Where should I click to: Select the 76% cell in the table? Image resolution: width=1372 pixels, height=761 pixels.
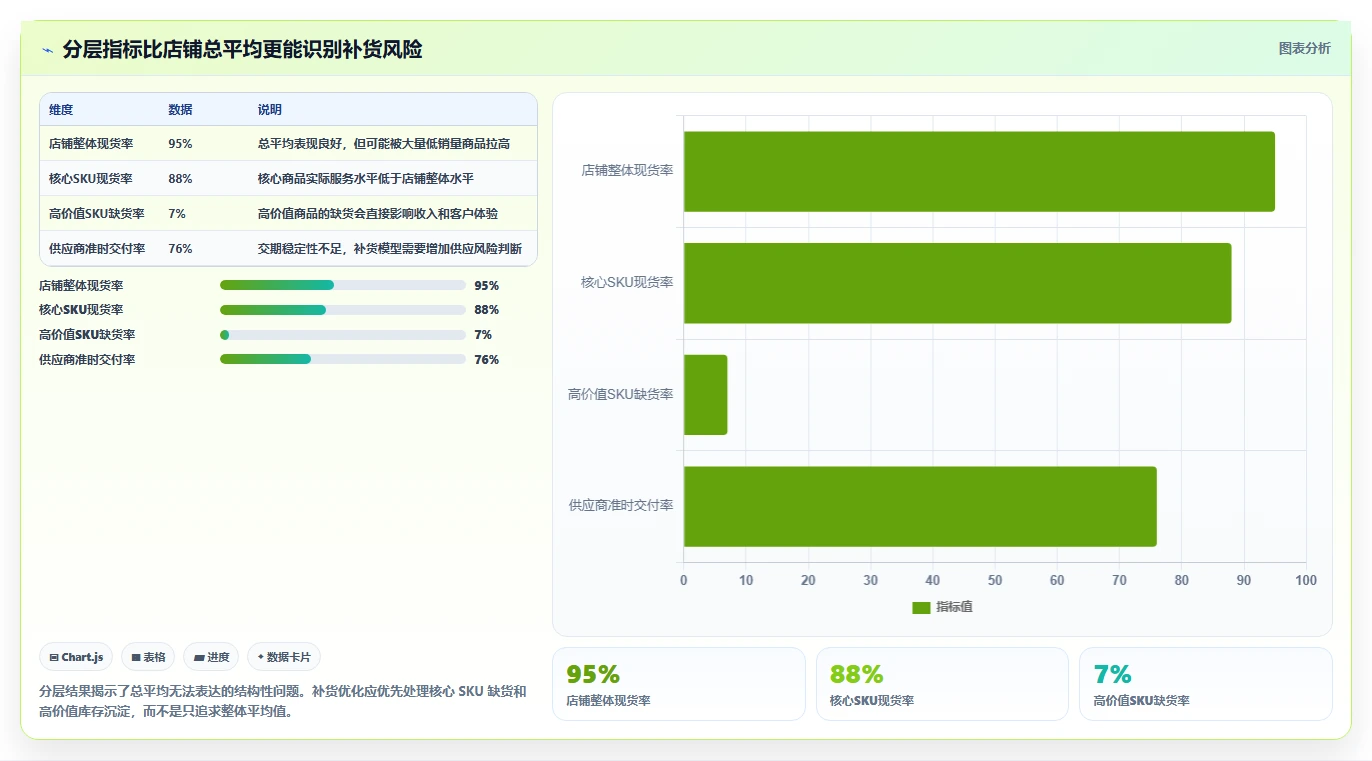click(180, 249)
